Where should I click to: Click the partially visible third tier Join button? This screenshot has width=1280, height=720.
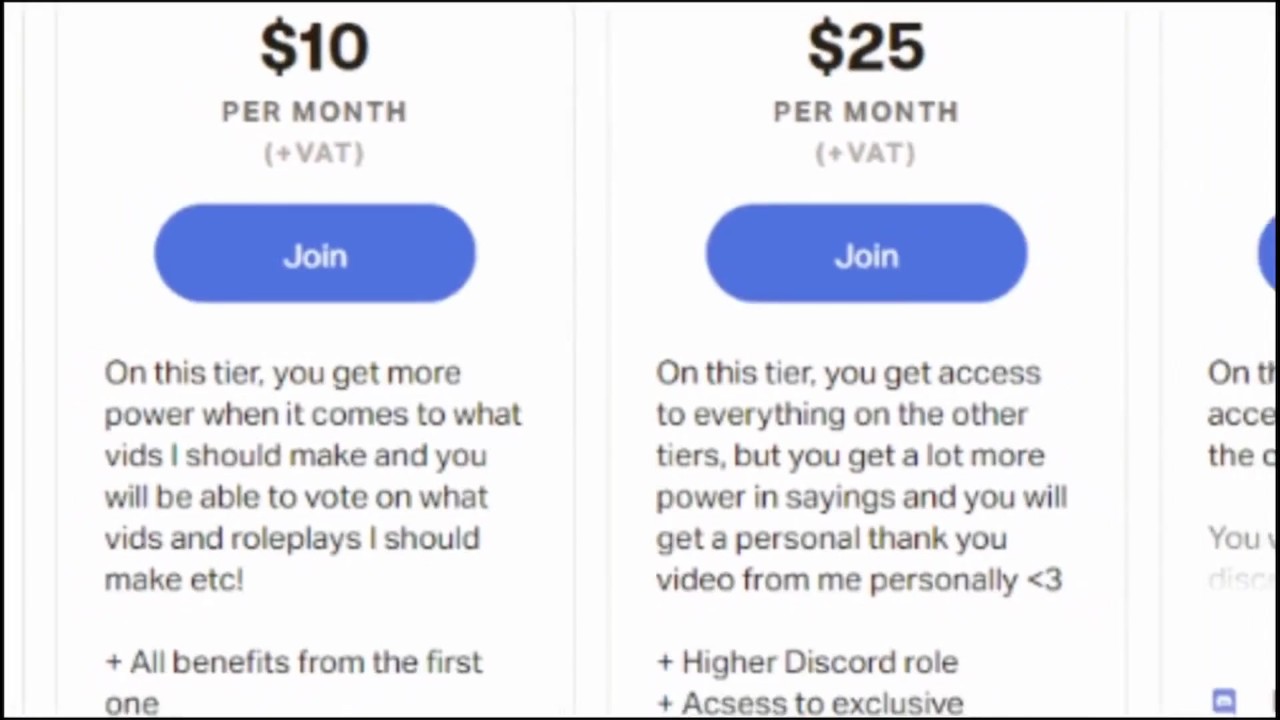(1267, 254)
